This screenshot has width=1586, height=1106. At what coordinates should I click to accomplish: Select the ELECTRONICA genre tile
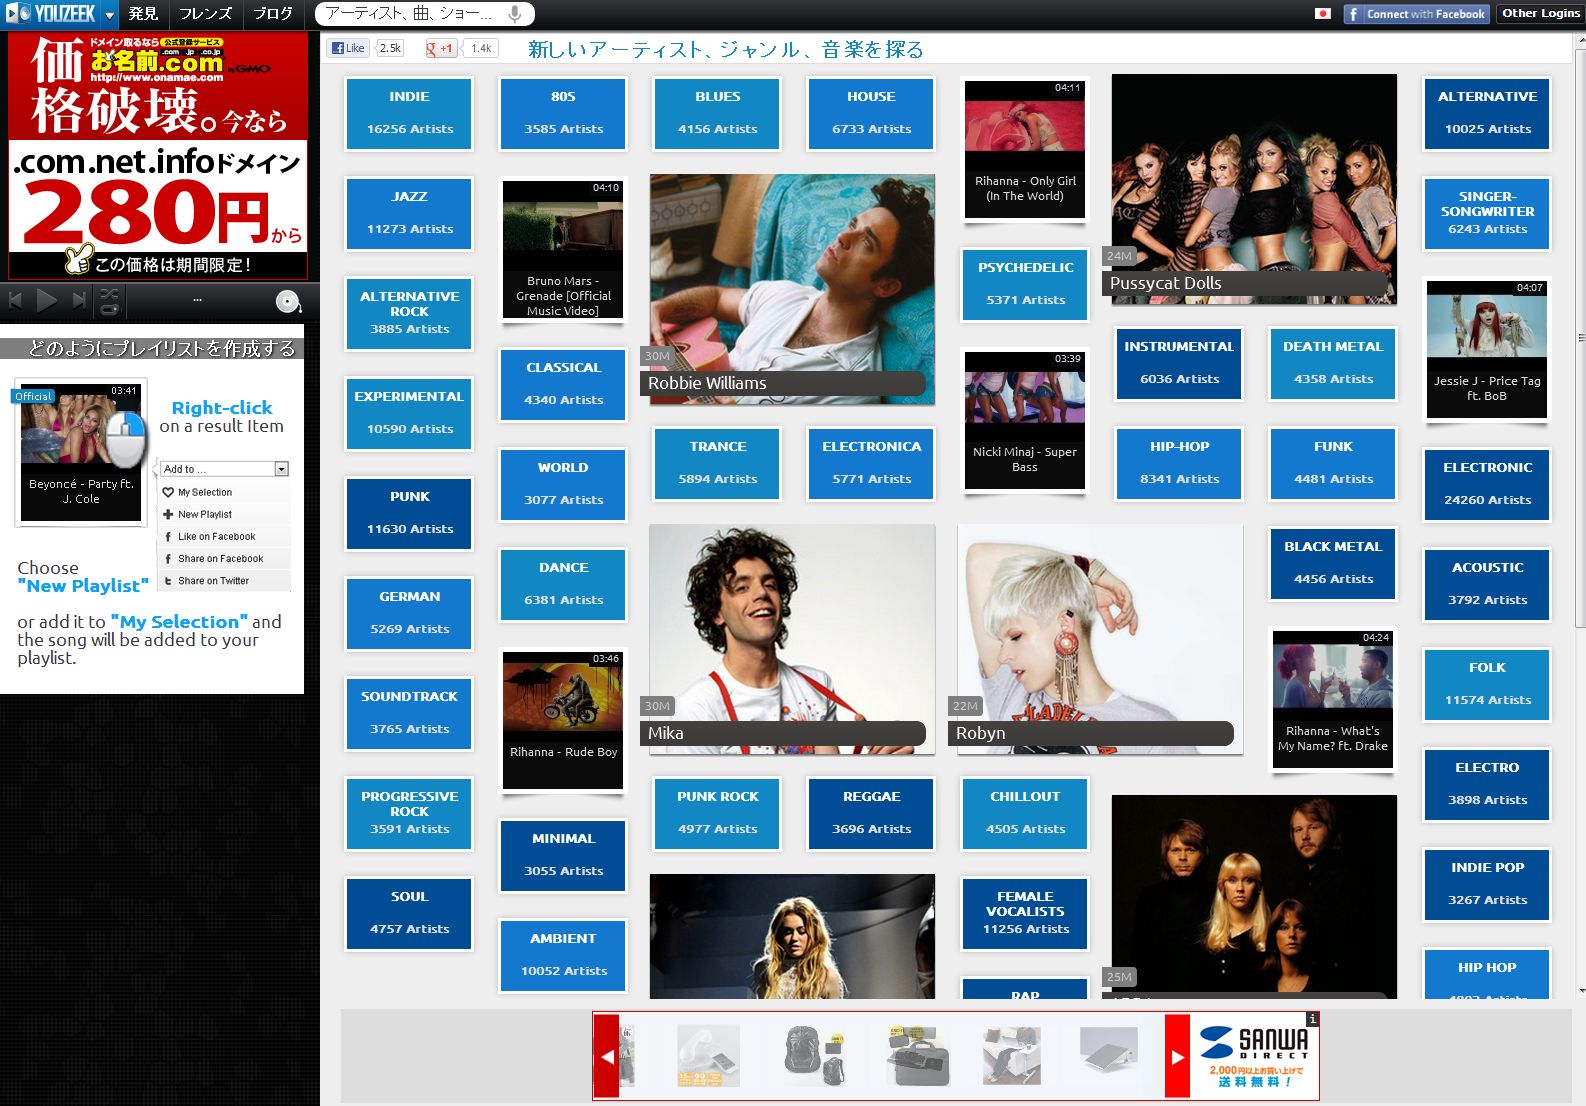[x=871, y=463]
